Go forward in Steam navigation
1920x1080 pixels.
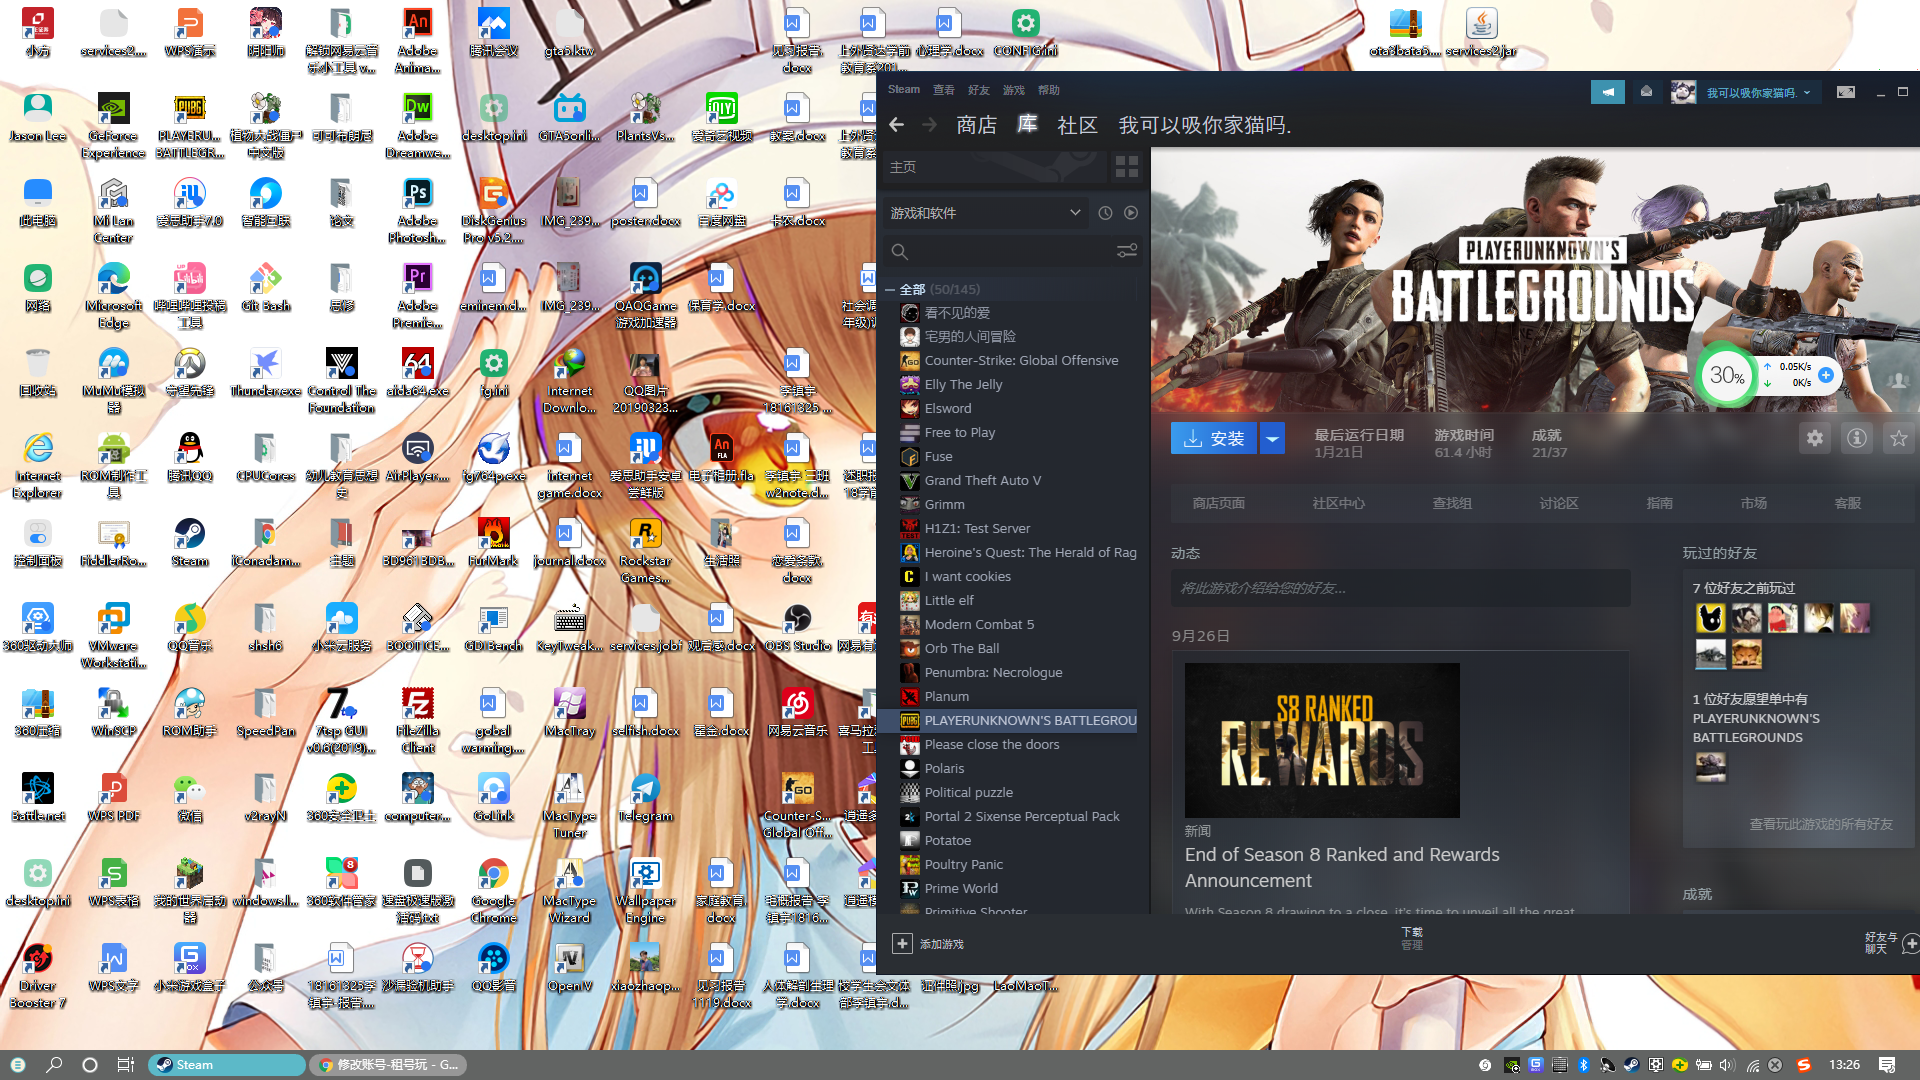930,125
